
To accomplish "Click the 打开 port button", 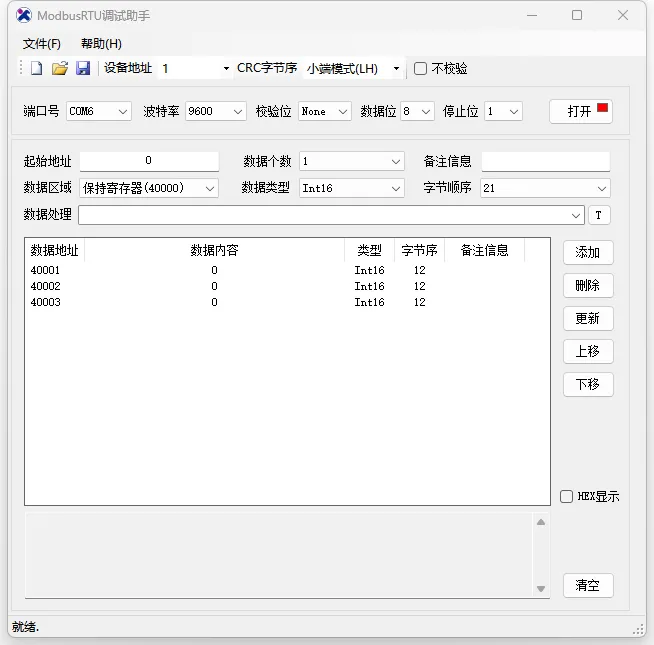I will (581, 111).
